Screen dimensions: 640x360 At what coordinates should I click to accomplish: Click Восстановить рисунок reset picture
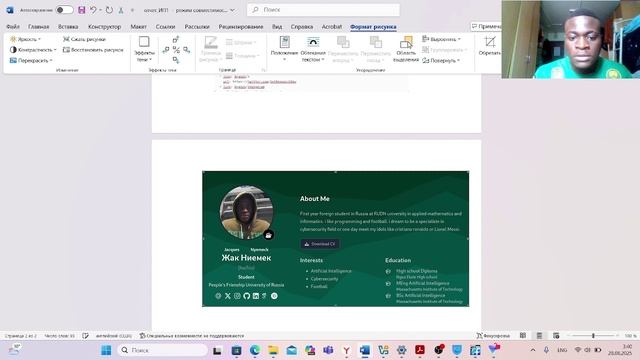[x=93, y=50]
